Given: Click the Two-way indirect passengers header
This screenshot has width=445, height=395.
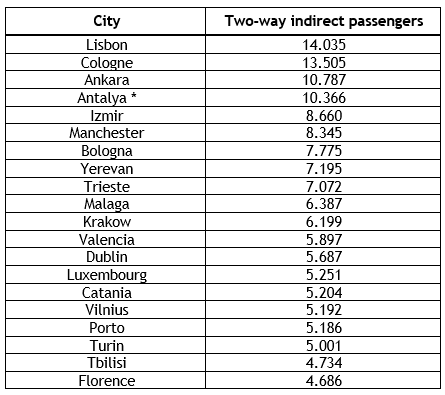Looking at the screenshot, I should 324,21.
